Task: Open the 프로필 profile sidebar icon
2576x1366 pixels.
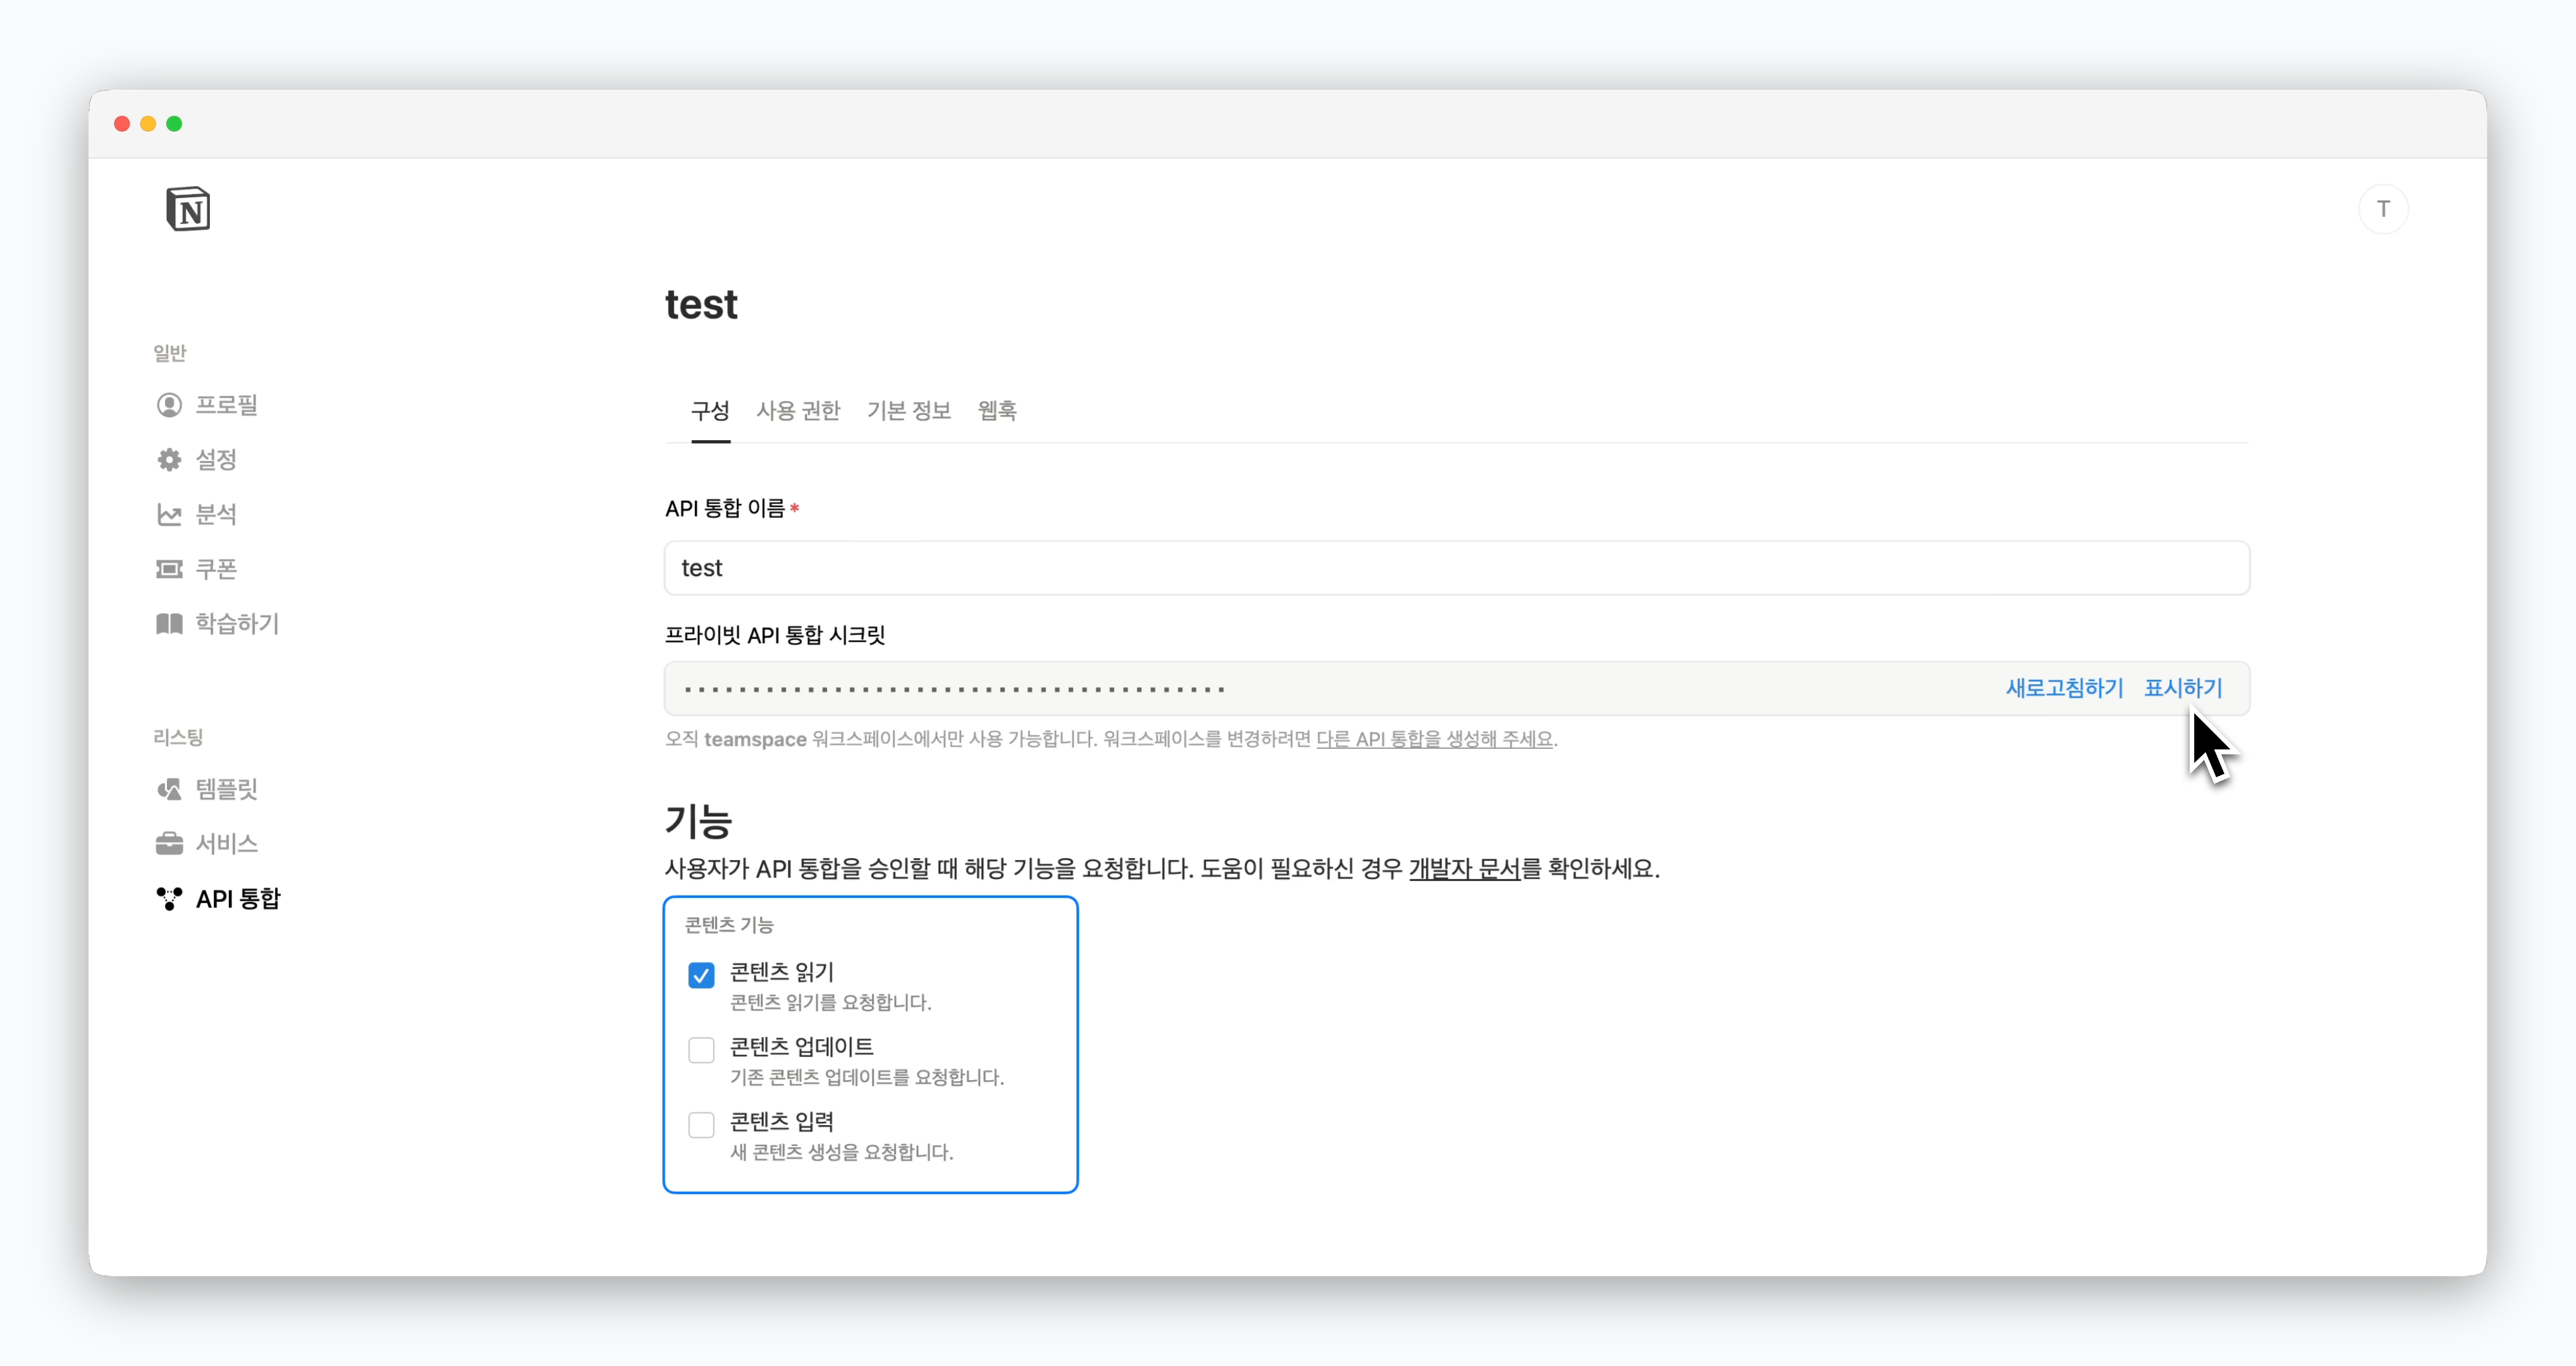Action: point(169,405)
